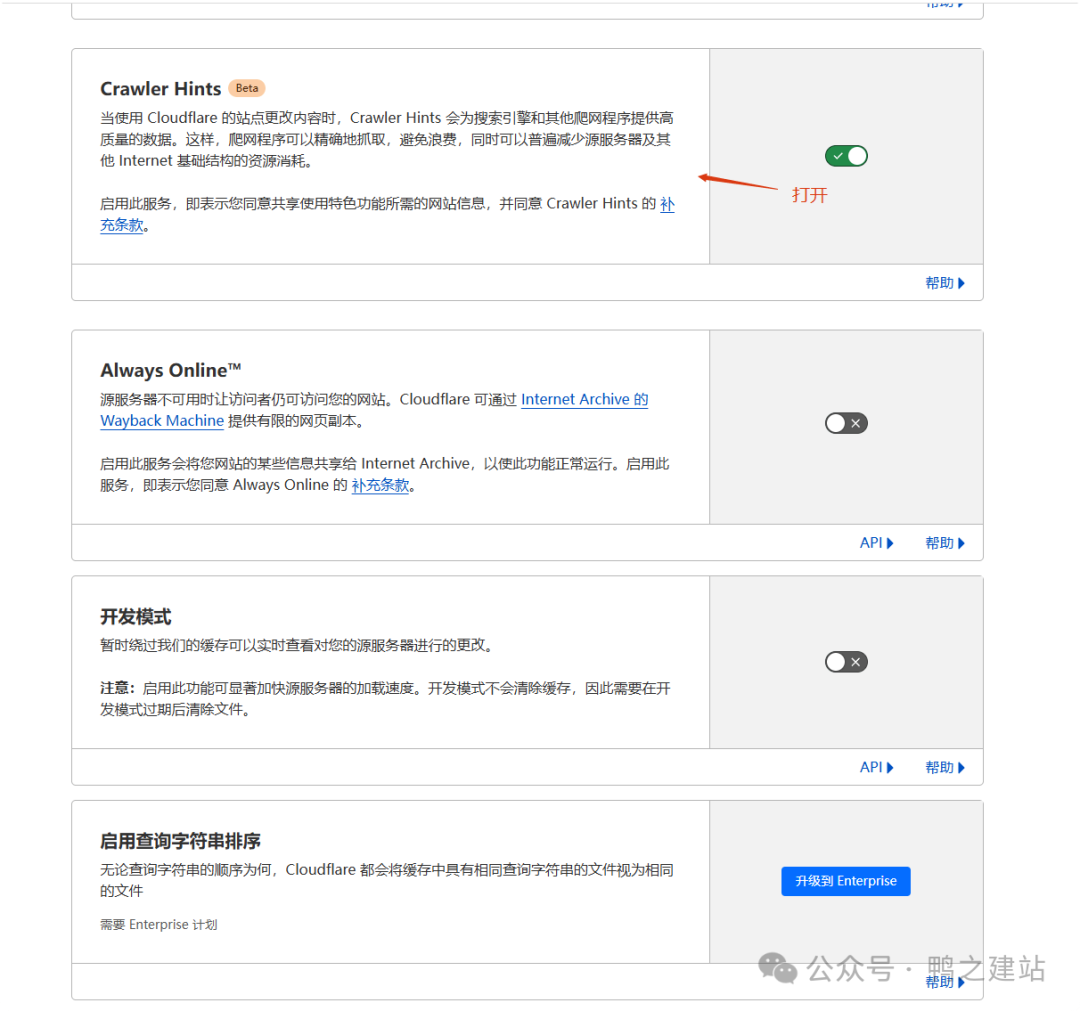1080x1011 pixels.
Task: Enable the Always Online toggle switch
Action: [x=846, y=423]
